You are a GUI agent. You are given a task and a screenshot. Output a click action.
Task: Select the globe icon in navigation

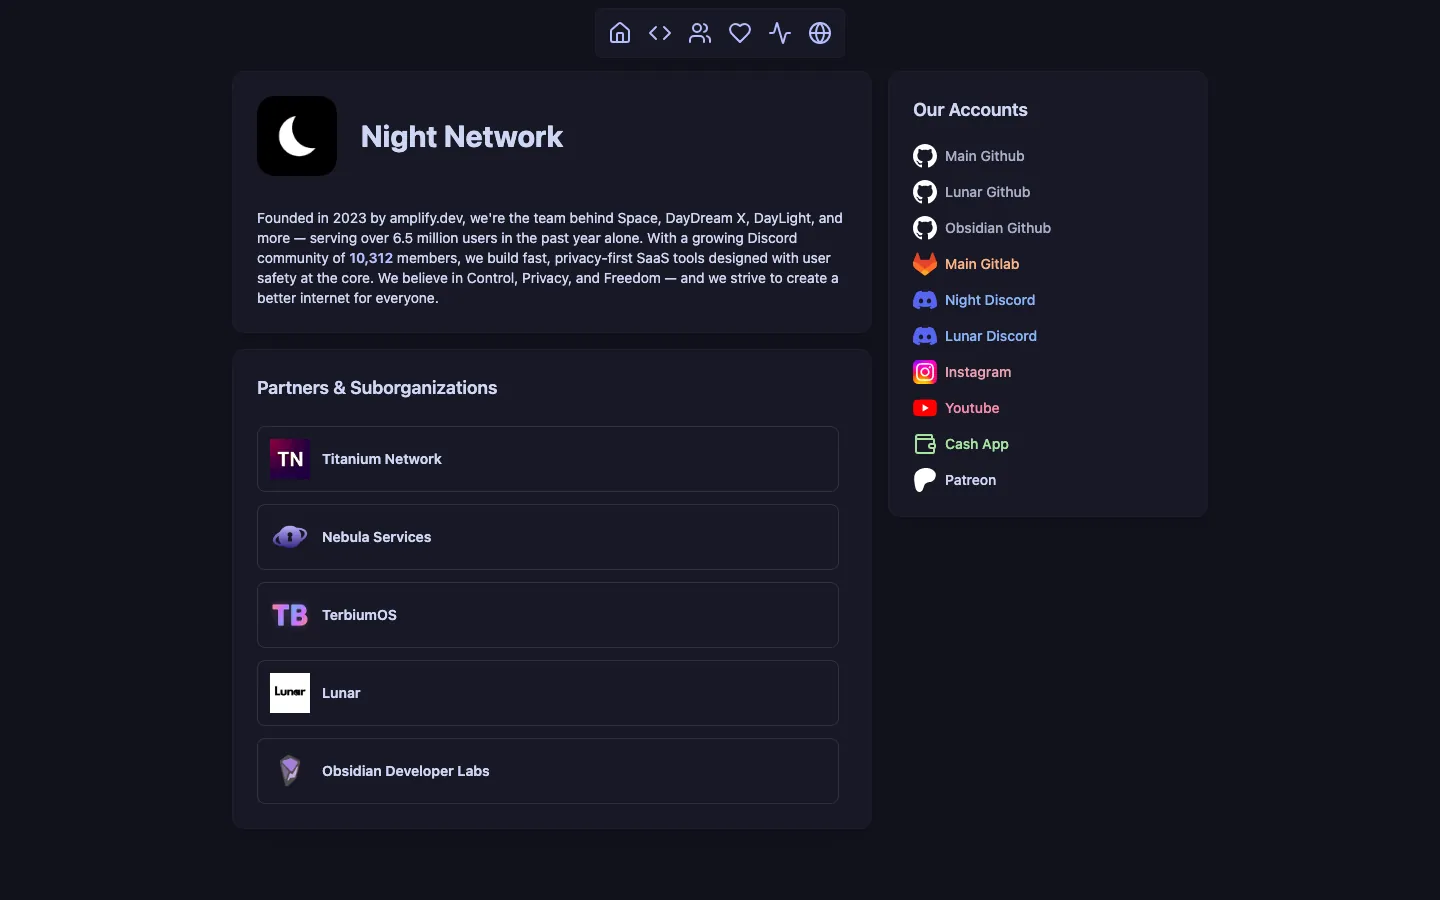(820, 33)
